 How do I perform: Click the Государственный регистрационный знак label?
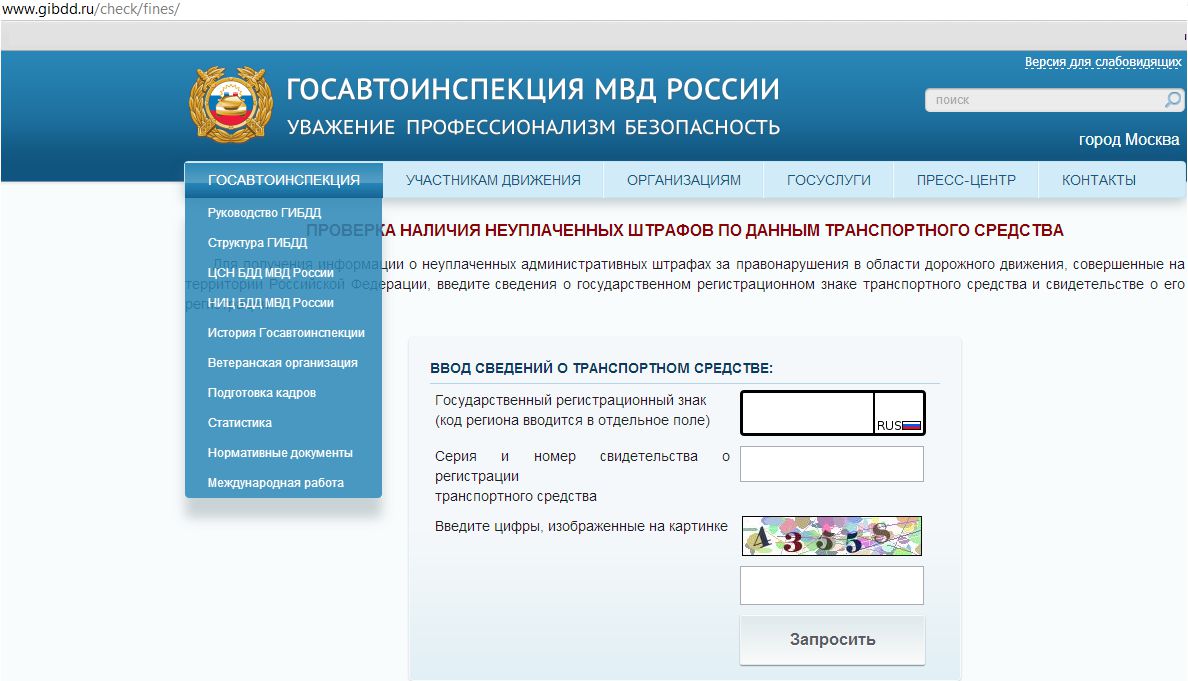coord(571,400)
